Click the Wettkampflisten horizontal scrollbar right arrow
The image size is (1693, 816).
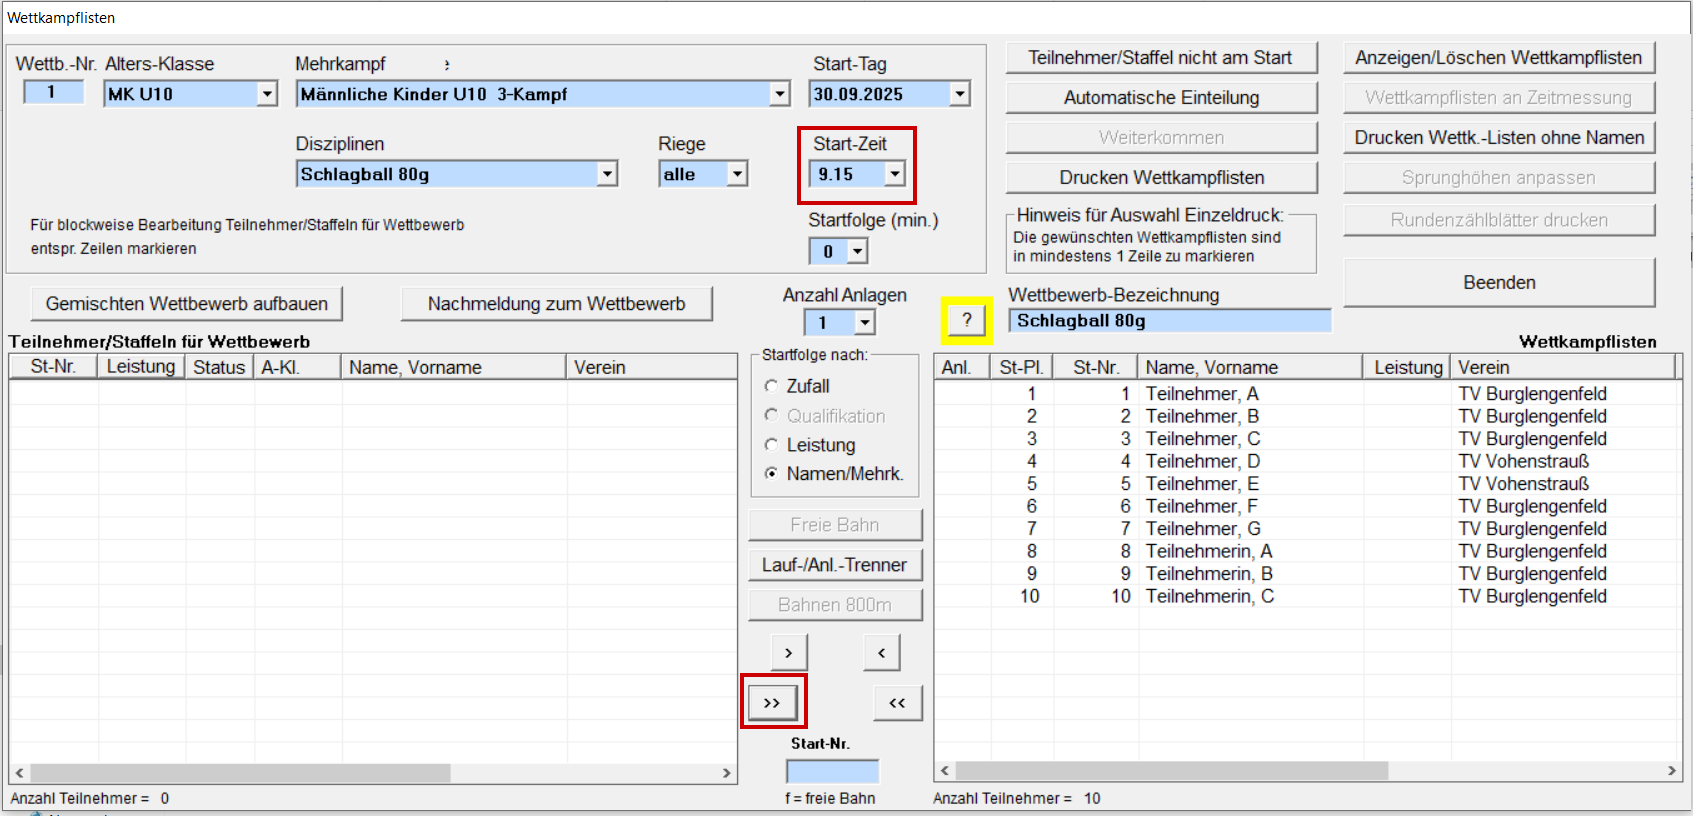tap(1671, 771)
